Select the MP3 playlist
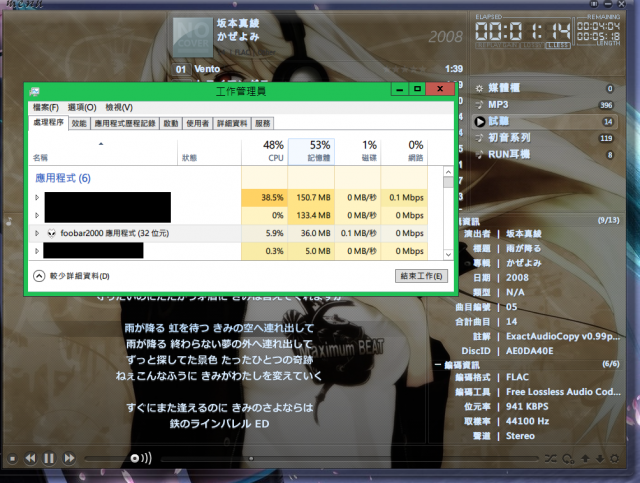This screenshot has width=640, height=483. coord(545,105)
